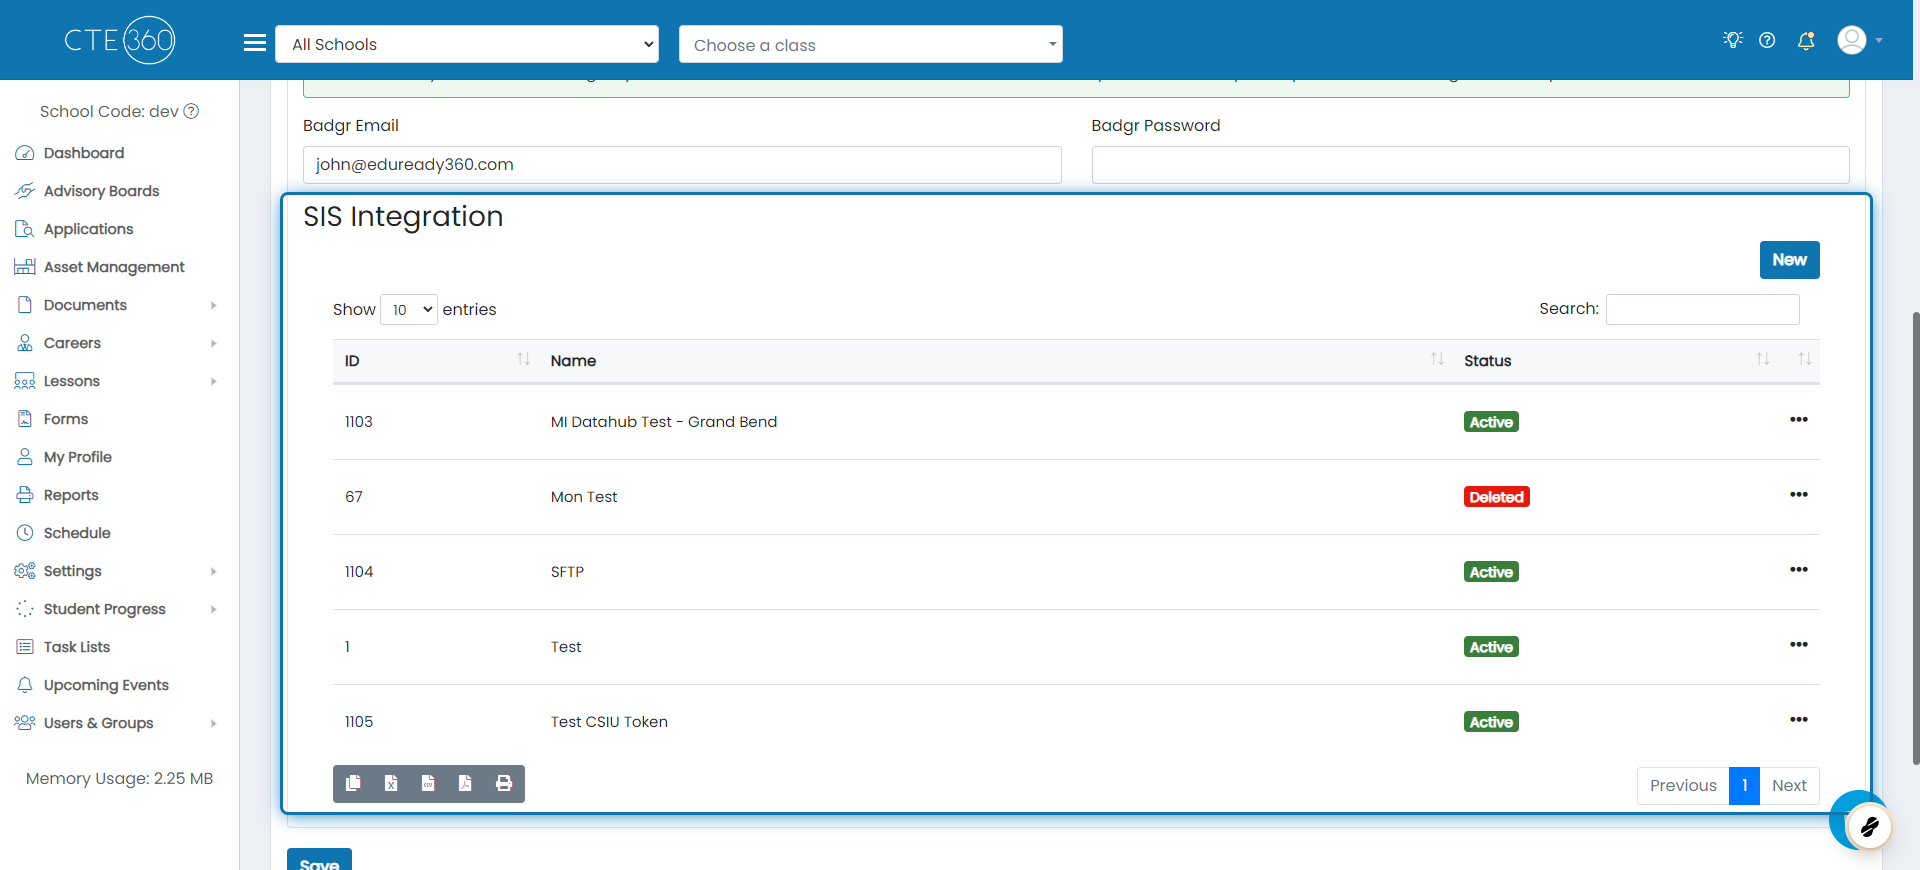Viewport: 1920px width, 870px height.
Task: Open Reports in sidebar
Action: (x=71, y=495)
